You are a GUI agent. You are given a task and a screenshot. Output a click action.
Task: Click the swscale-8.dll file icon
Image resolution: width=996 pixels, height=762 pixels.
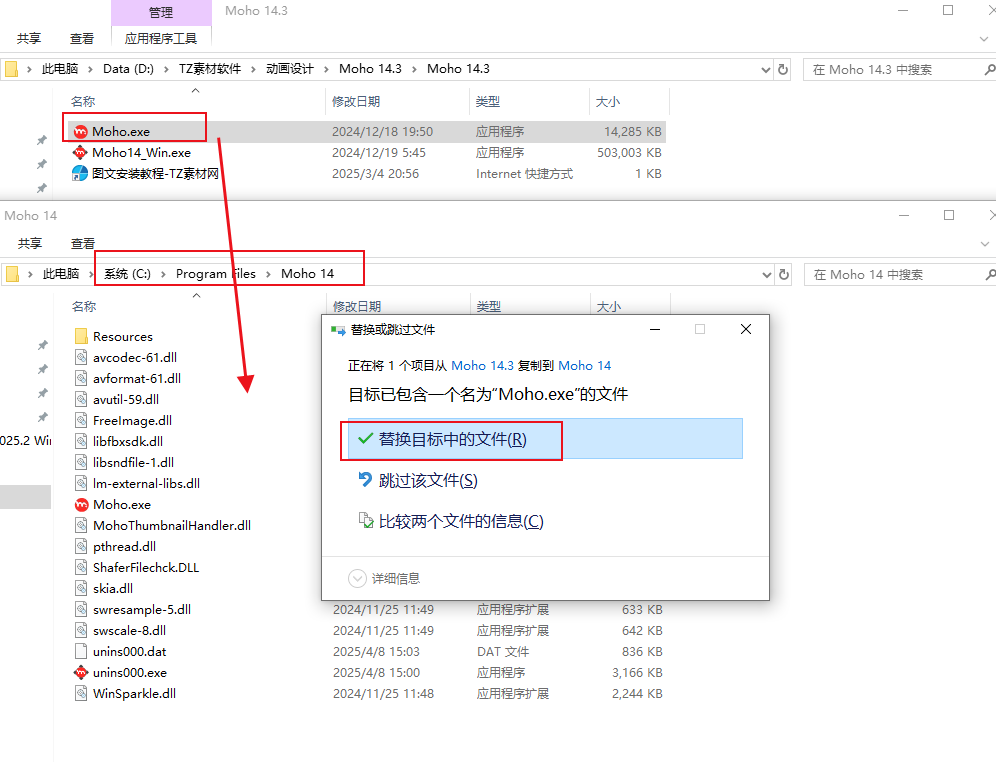click(81, 630)
